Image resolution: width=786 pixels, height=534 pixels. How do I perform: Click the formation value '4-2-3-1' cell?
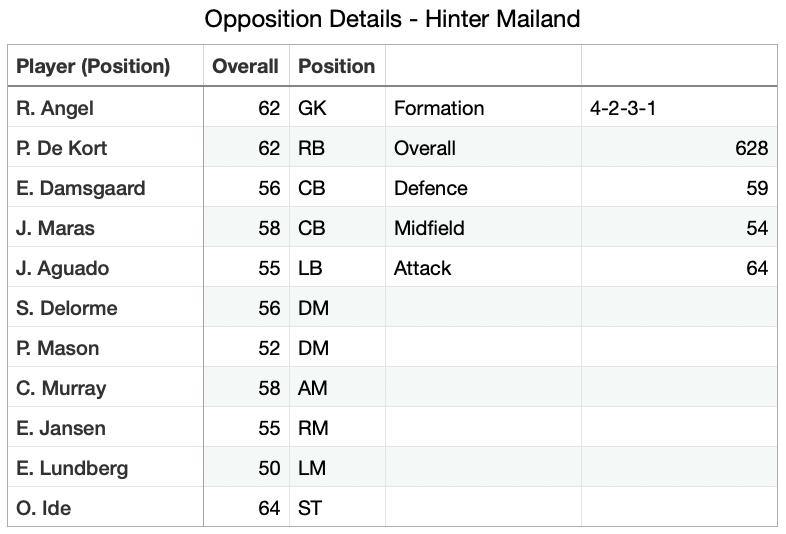point(679,108)
